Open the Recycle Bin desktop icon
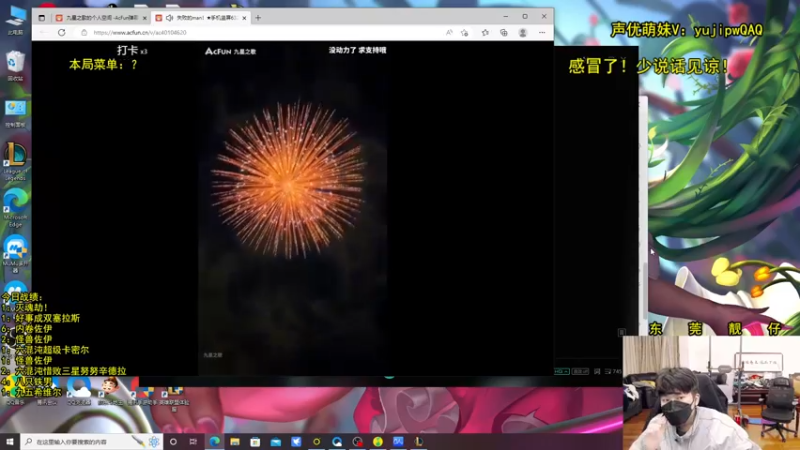 point(15,65)
